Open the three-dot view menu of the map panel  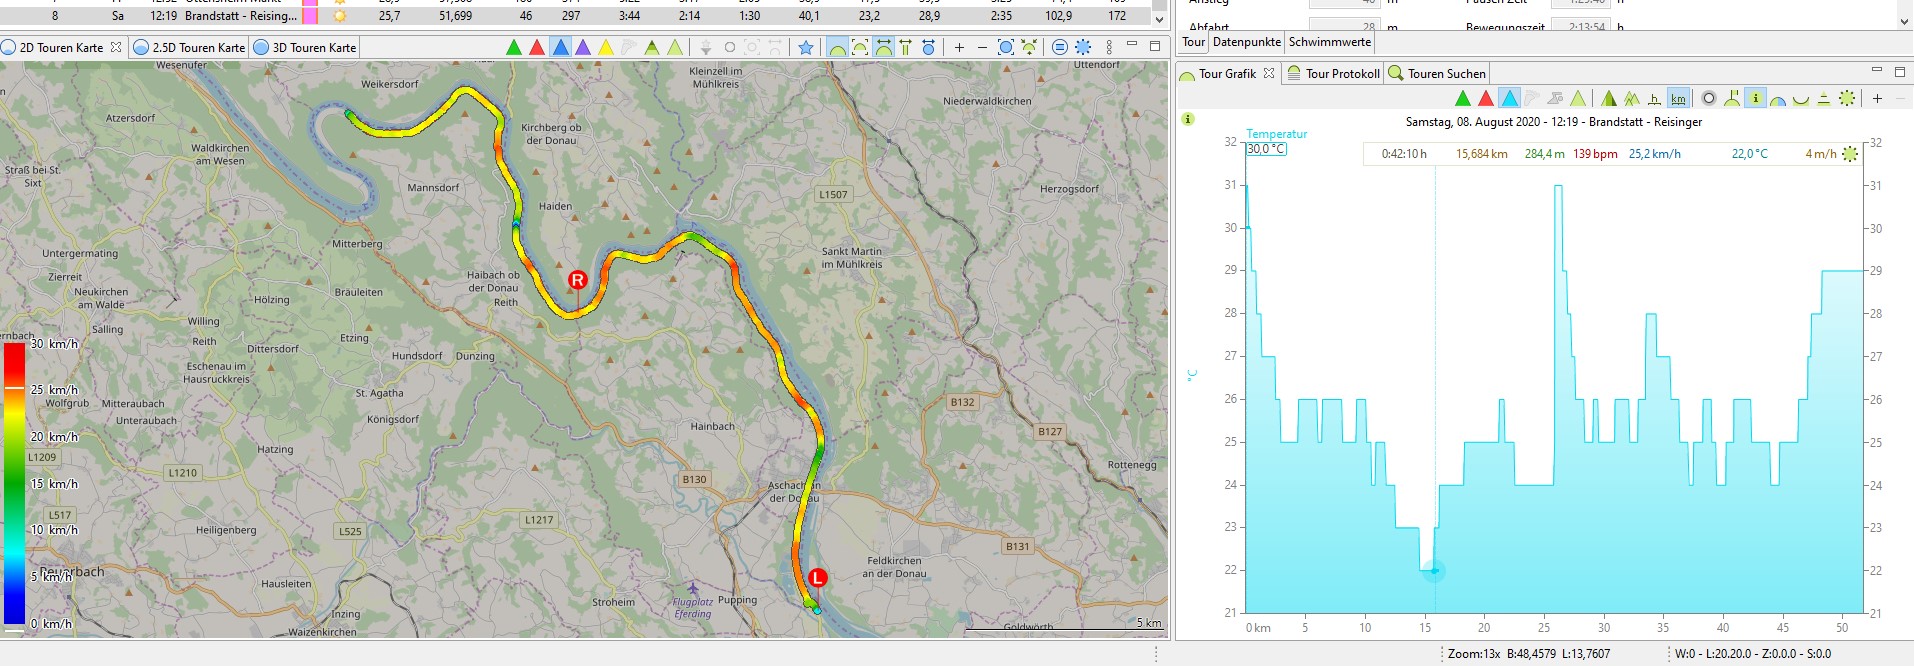click(x=1109, y=47)
